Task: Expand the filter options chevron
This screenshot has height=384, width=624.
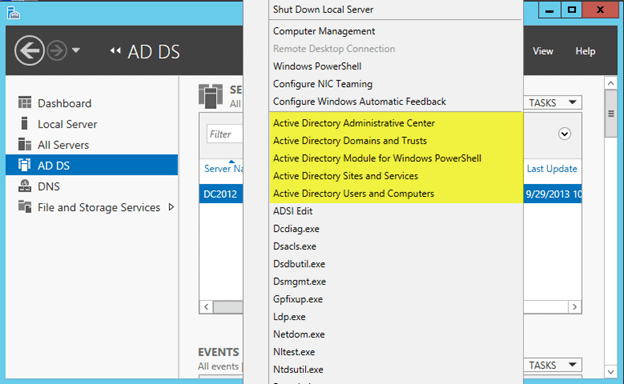Action: coord(564,134)
